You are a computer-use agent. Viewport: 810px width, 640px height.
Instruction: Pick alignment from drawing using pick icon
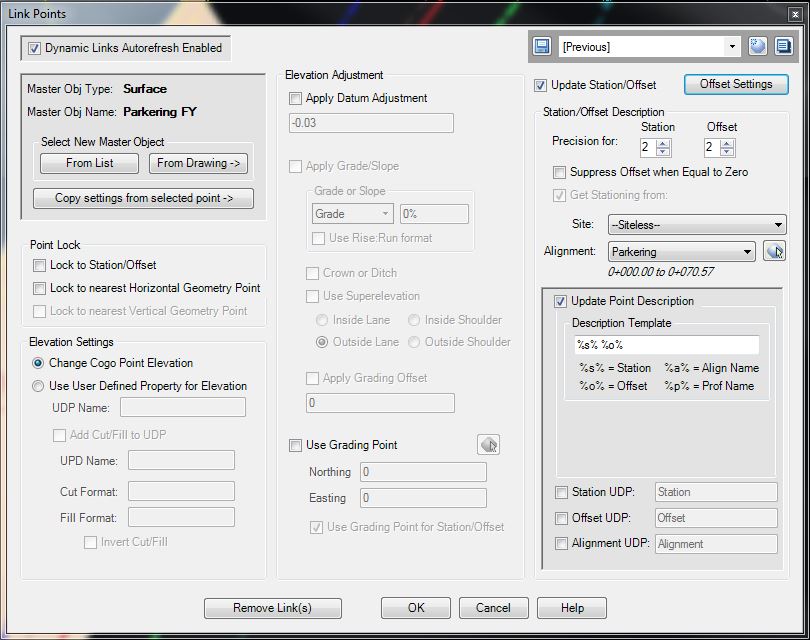[x=774, y=251]
